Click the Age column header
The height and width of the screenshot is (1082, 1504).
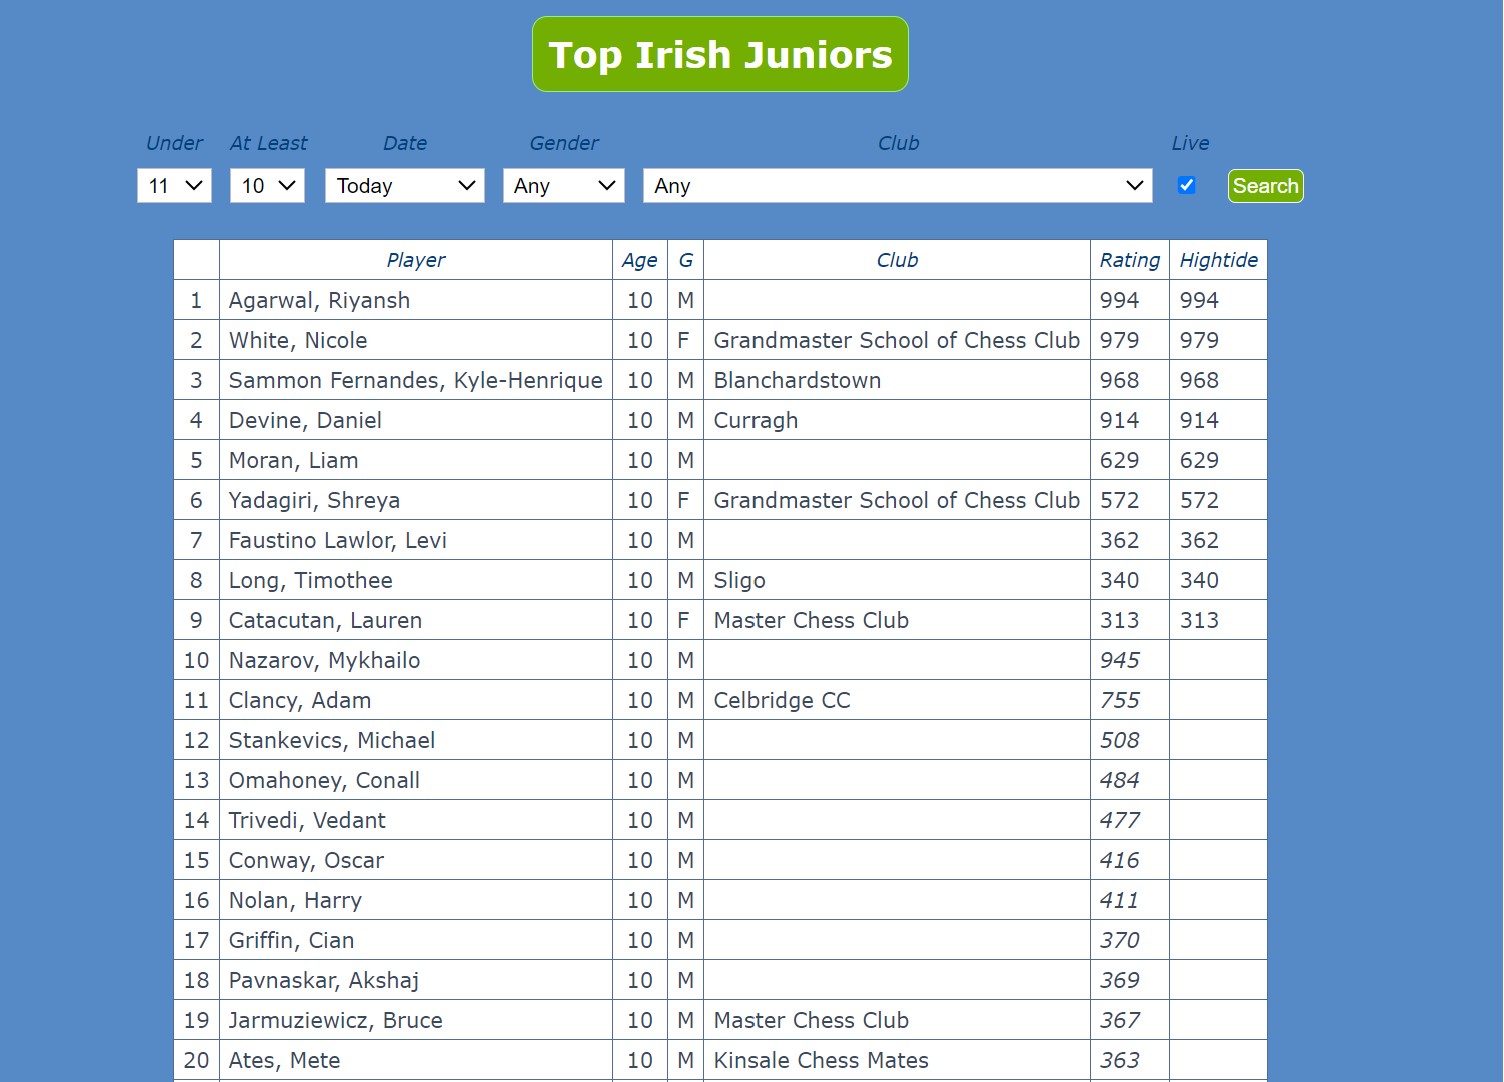point(639,260)
